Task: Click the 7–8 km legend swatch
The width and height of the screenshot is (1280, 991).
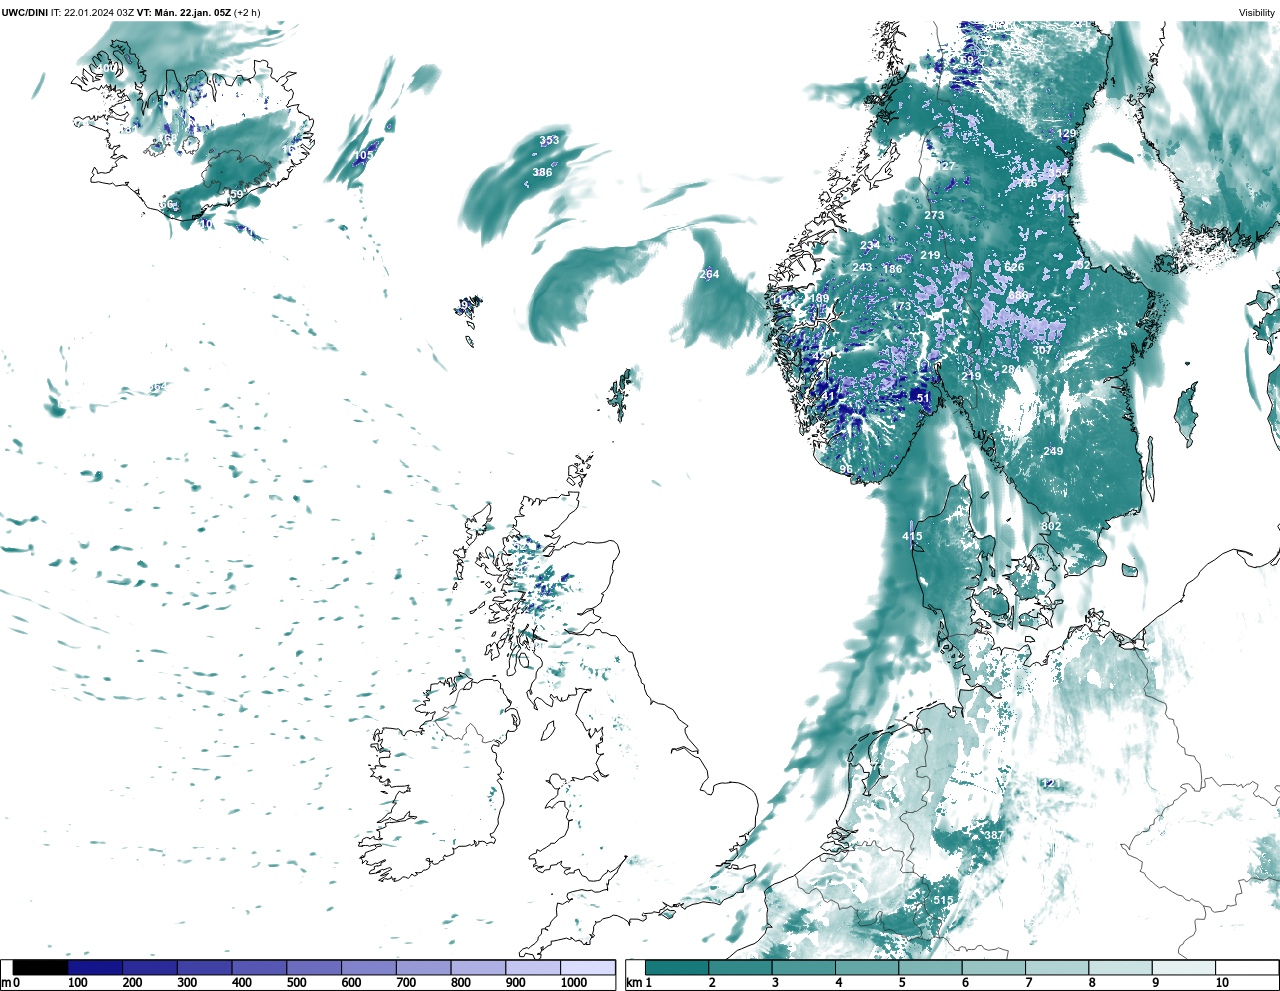Action: 1057,967
